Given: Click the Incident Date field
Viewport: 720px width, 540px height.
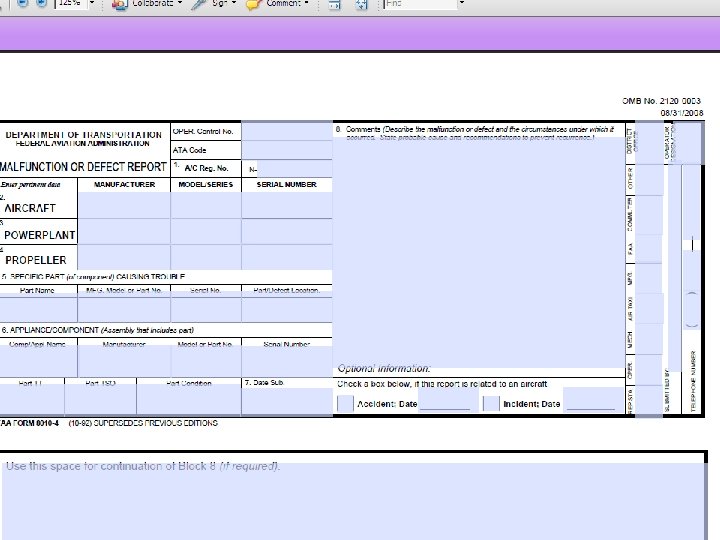Looking at the screenshot, I should 593,399.
